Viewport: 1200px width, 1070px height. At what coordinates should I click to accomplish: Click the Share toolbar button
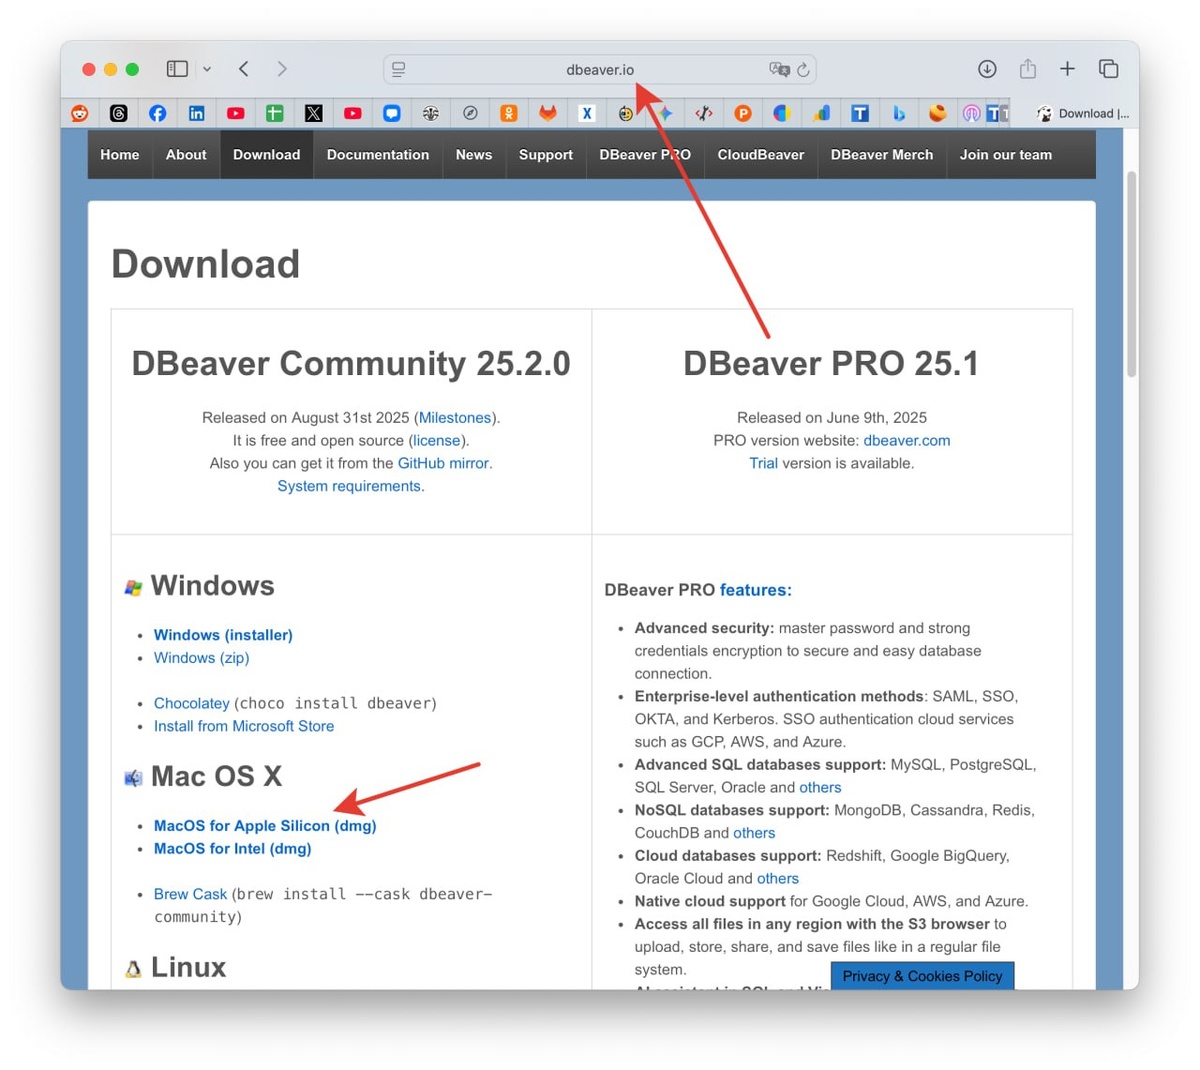[1028, 68]
